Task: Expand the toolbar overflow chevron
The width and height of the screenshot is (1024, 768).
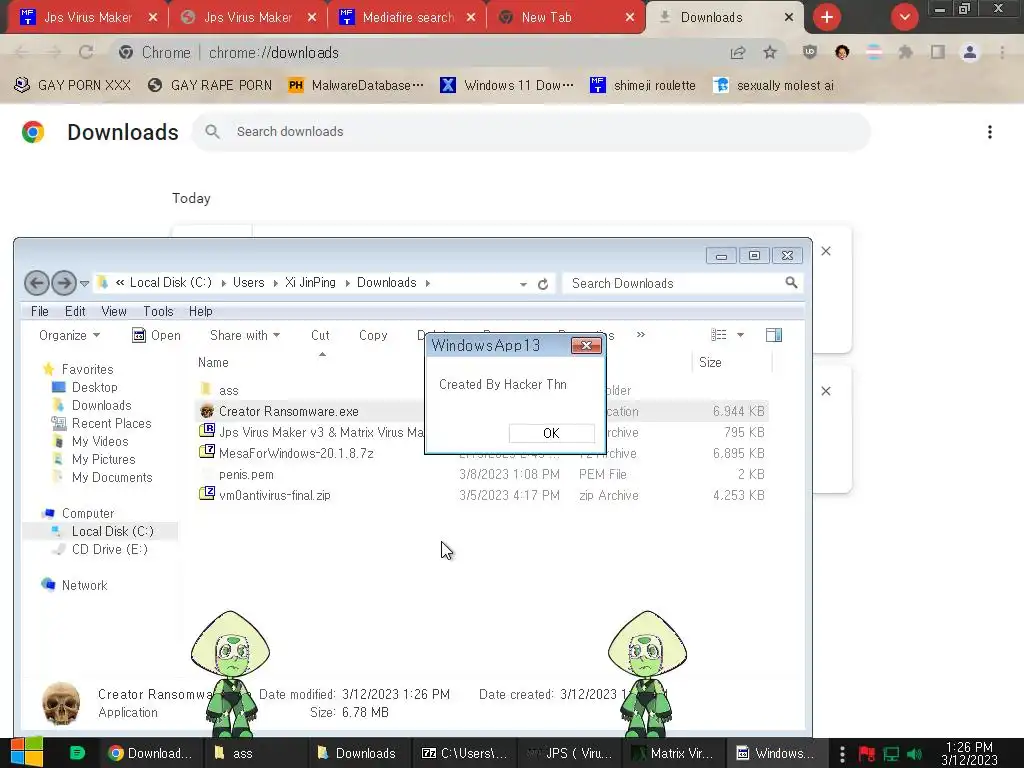Action: pyautogui.click(x=641, y=334)
